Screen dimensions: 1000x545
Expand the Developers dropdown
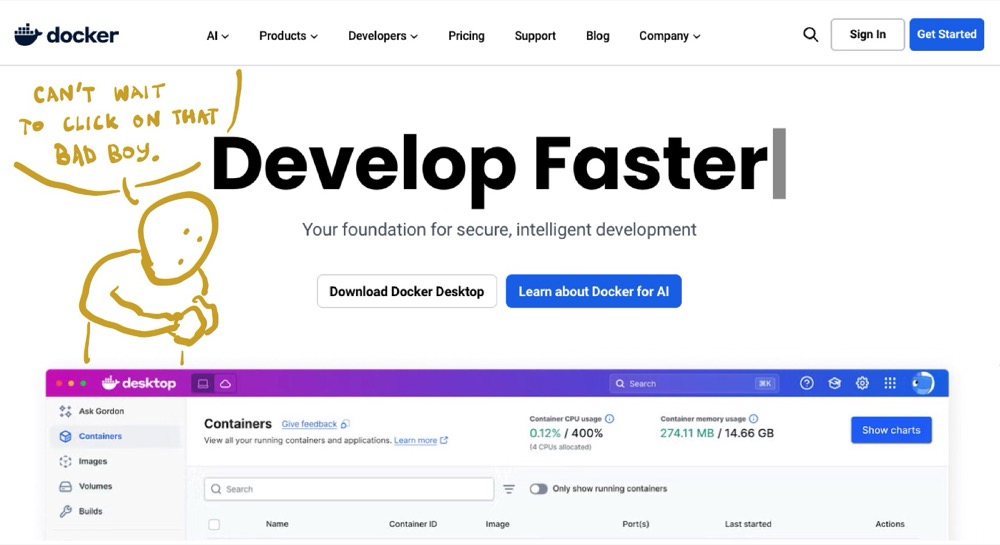(x=383, y=36)
